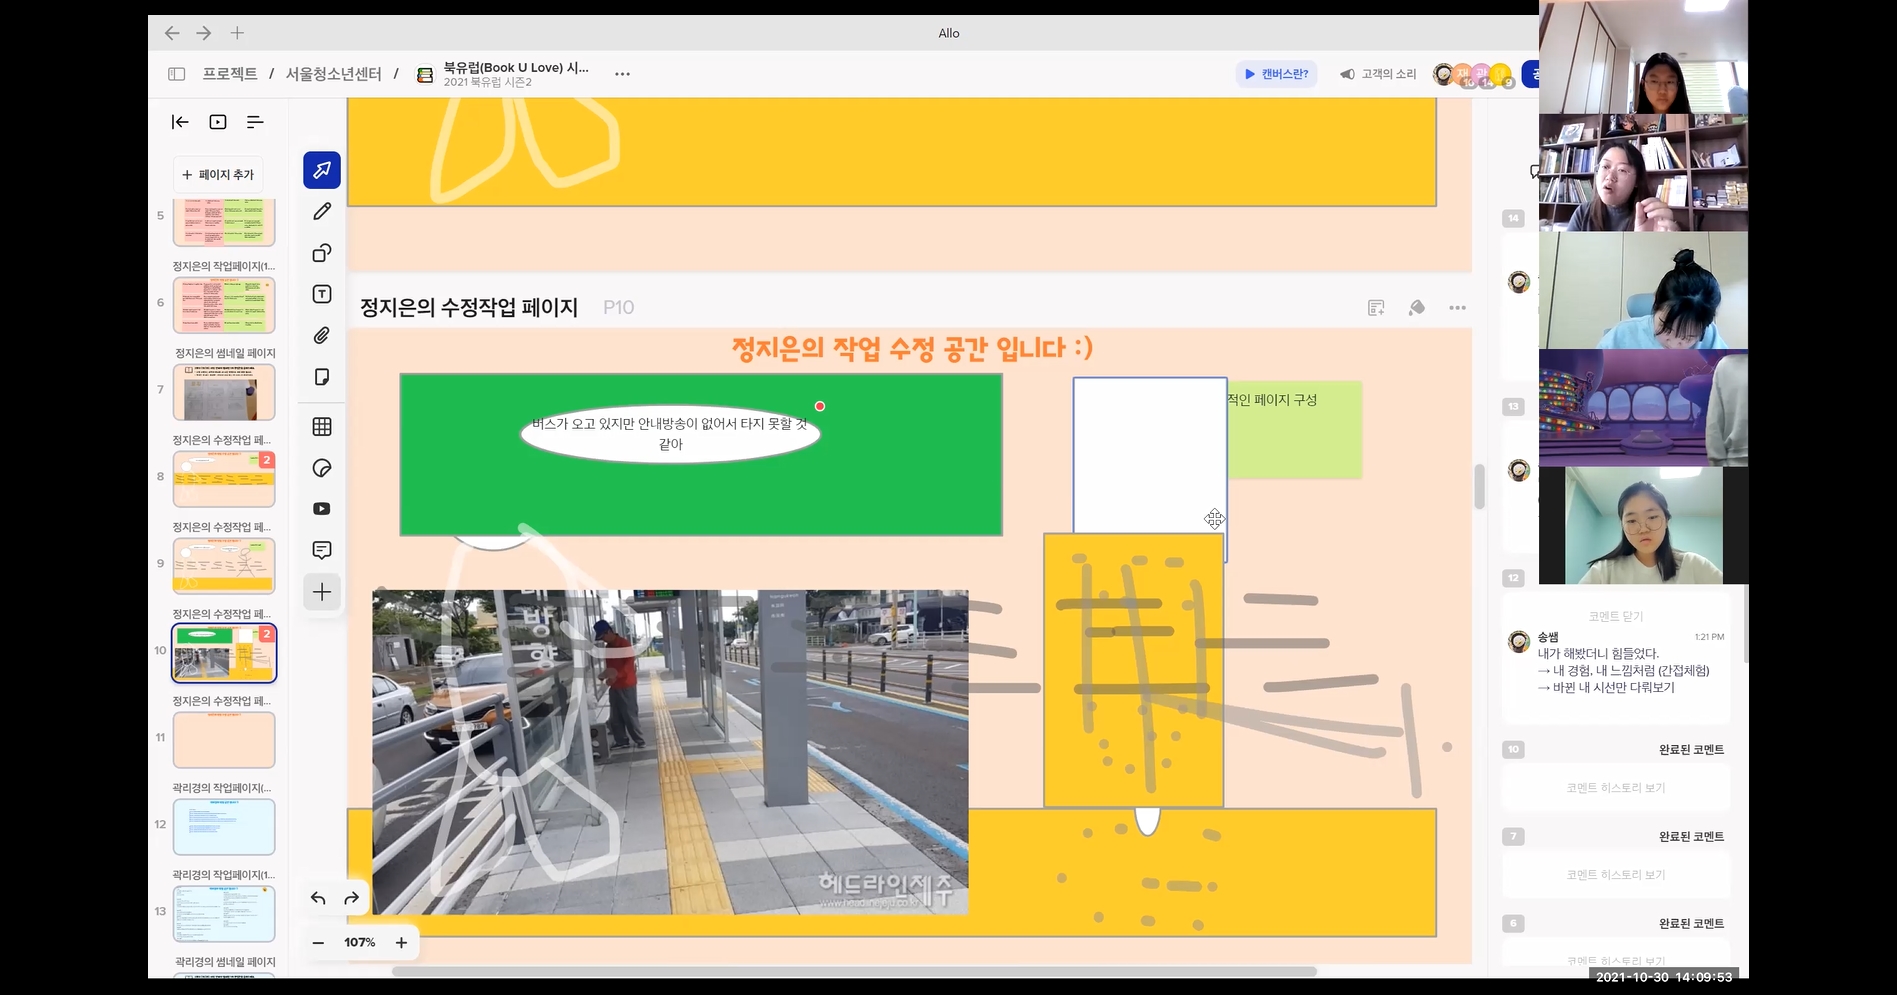
Task: Go back with left arrow
Action: click(172, 33)
